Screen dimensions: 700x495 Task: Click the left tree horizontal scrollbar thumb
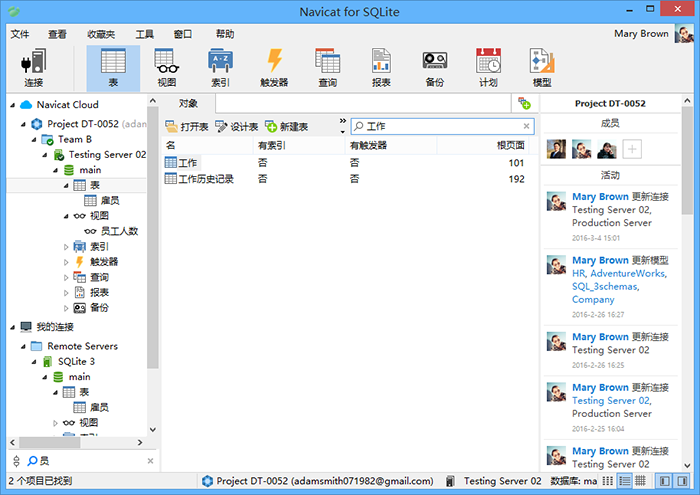click(49, 442)
